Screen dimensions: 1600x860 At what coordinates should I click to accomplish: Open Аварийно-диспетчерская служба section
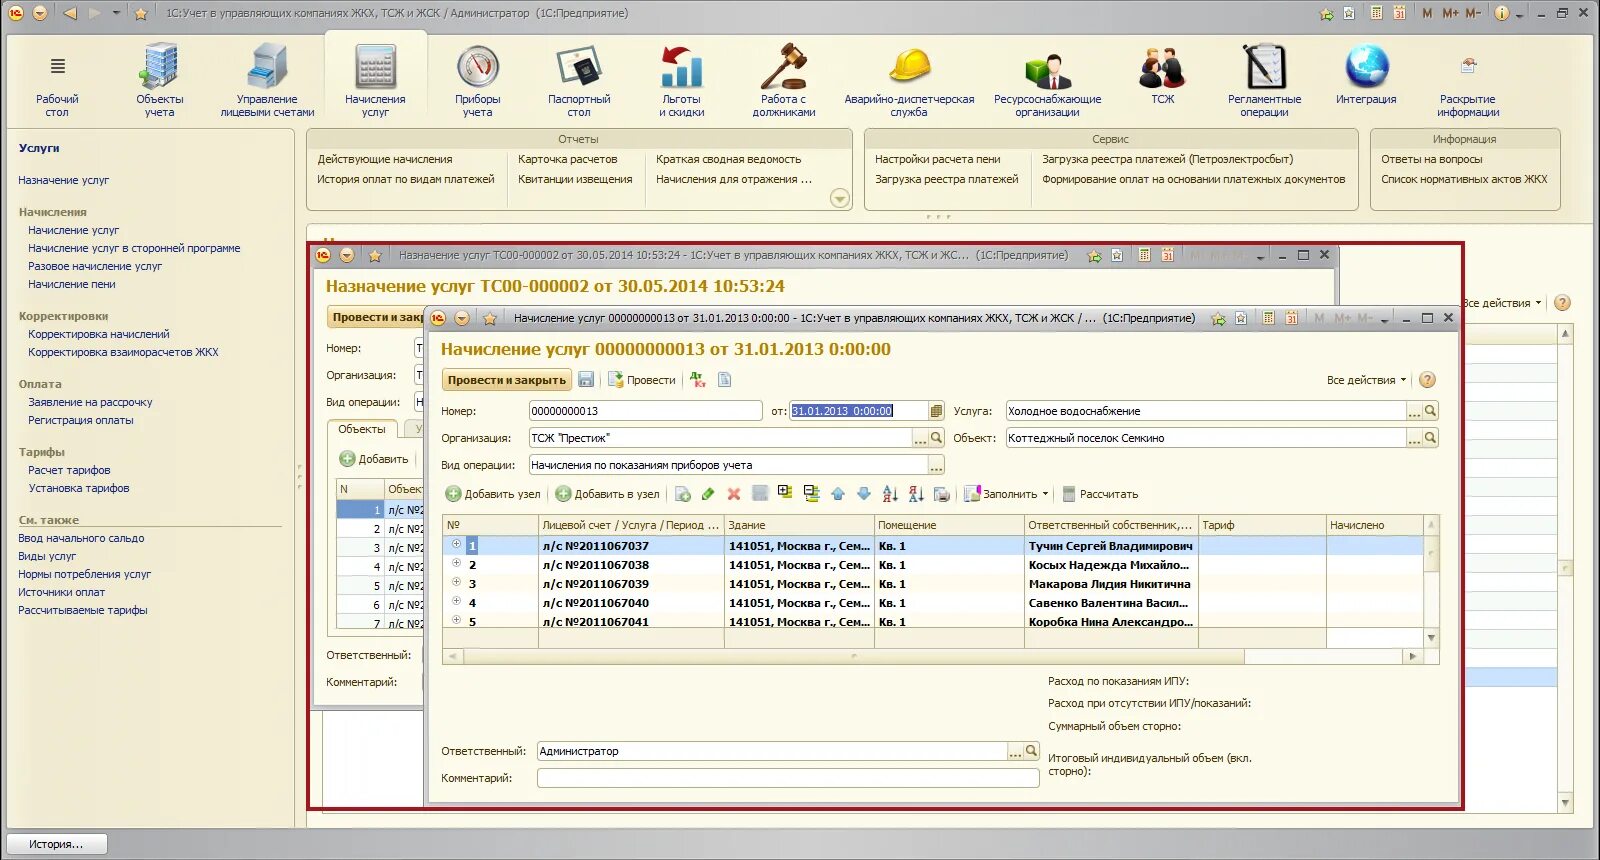coord(909,80)
